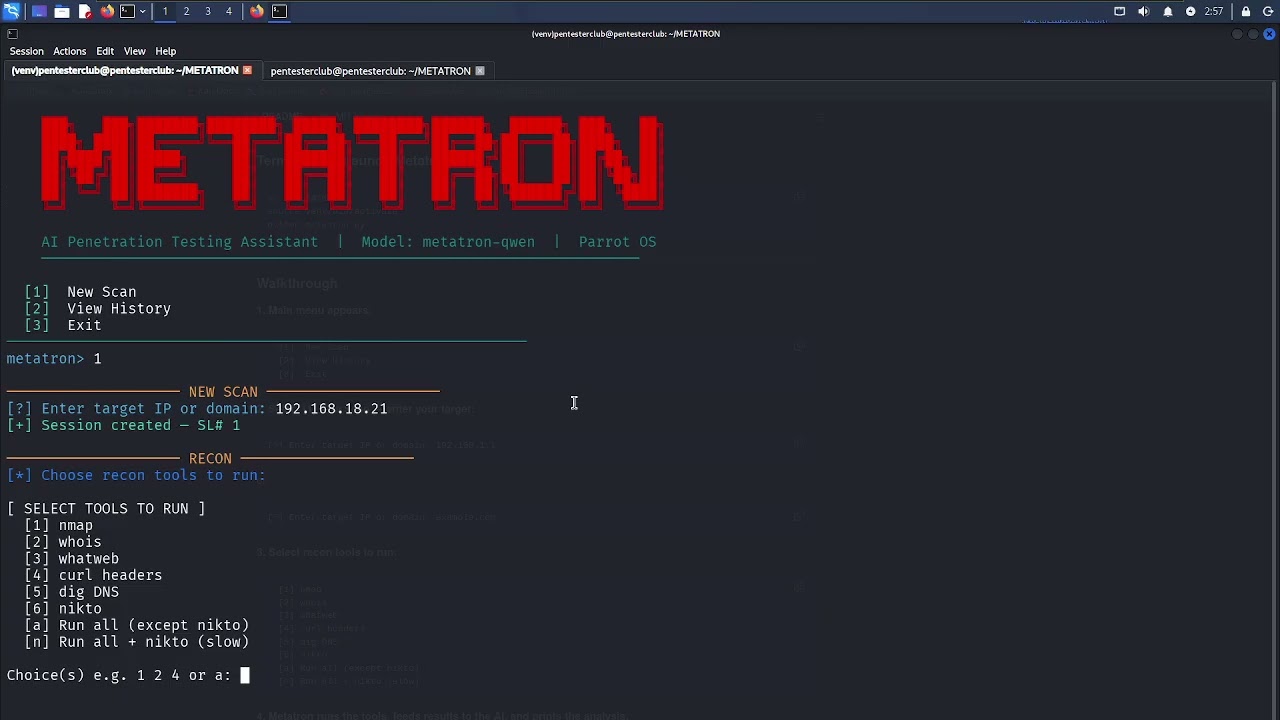Switch to workspace 4

pyautogui.click(x=229, y=11)
